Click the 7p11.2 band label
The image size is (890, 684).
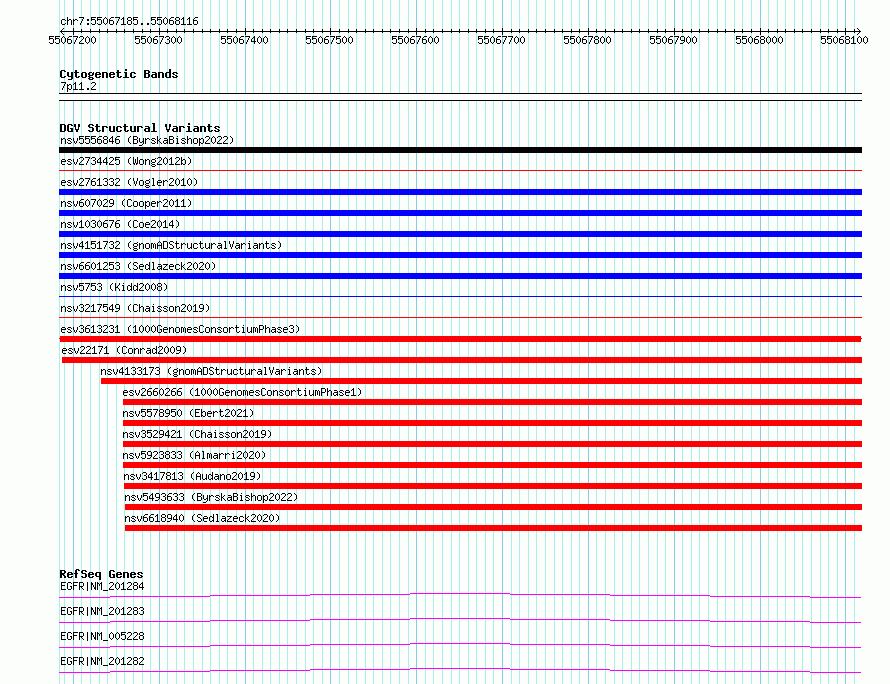[78, 86]
